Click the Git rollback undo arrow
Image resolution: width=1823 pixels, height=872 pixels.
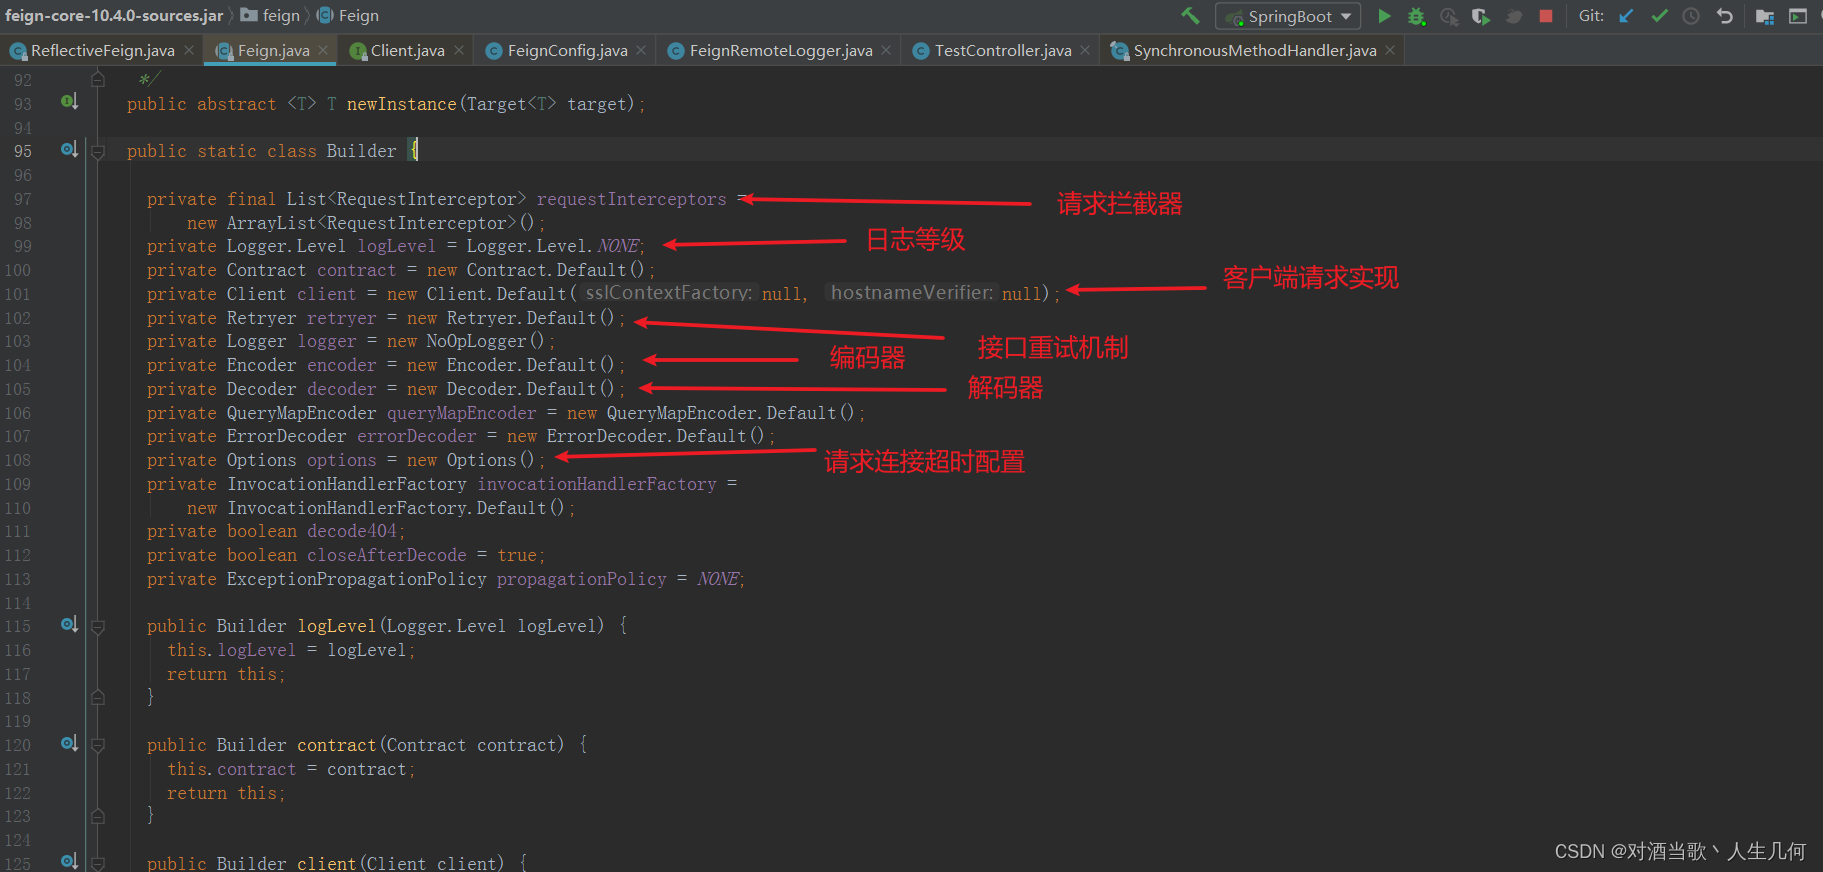[1724, 16]
